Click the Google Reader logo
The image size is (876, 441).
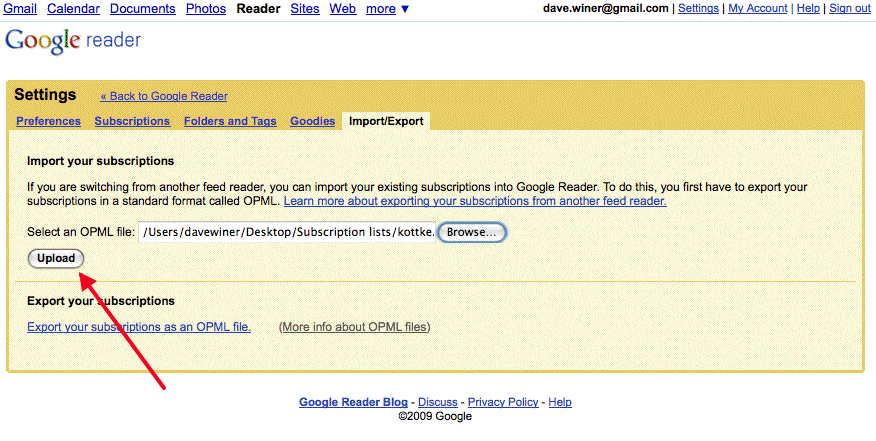pyautogui.click(x=73, y=42)
